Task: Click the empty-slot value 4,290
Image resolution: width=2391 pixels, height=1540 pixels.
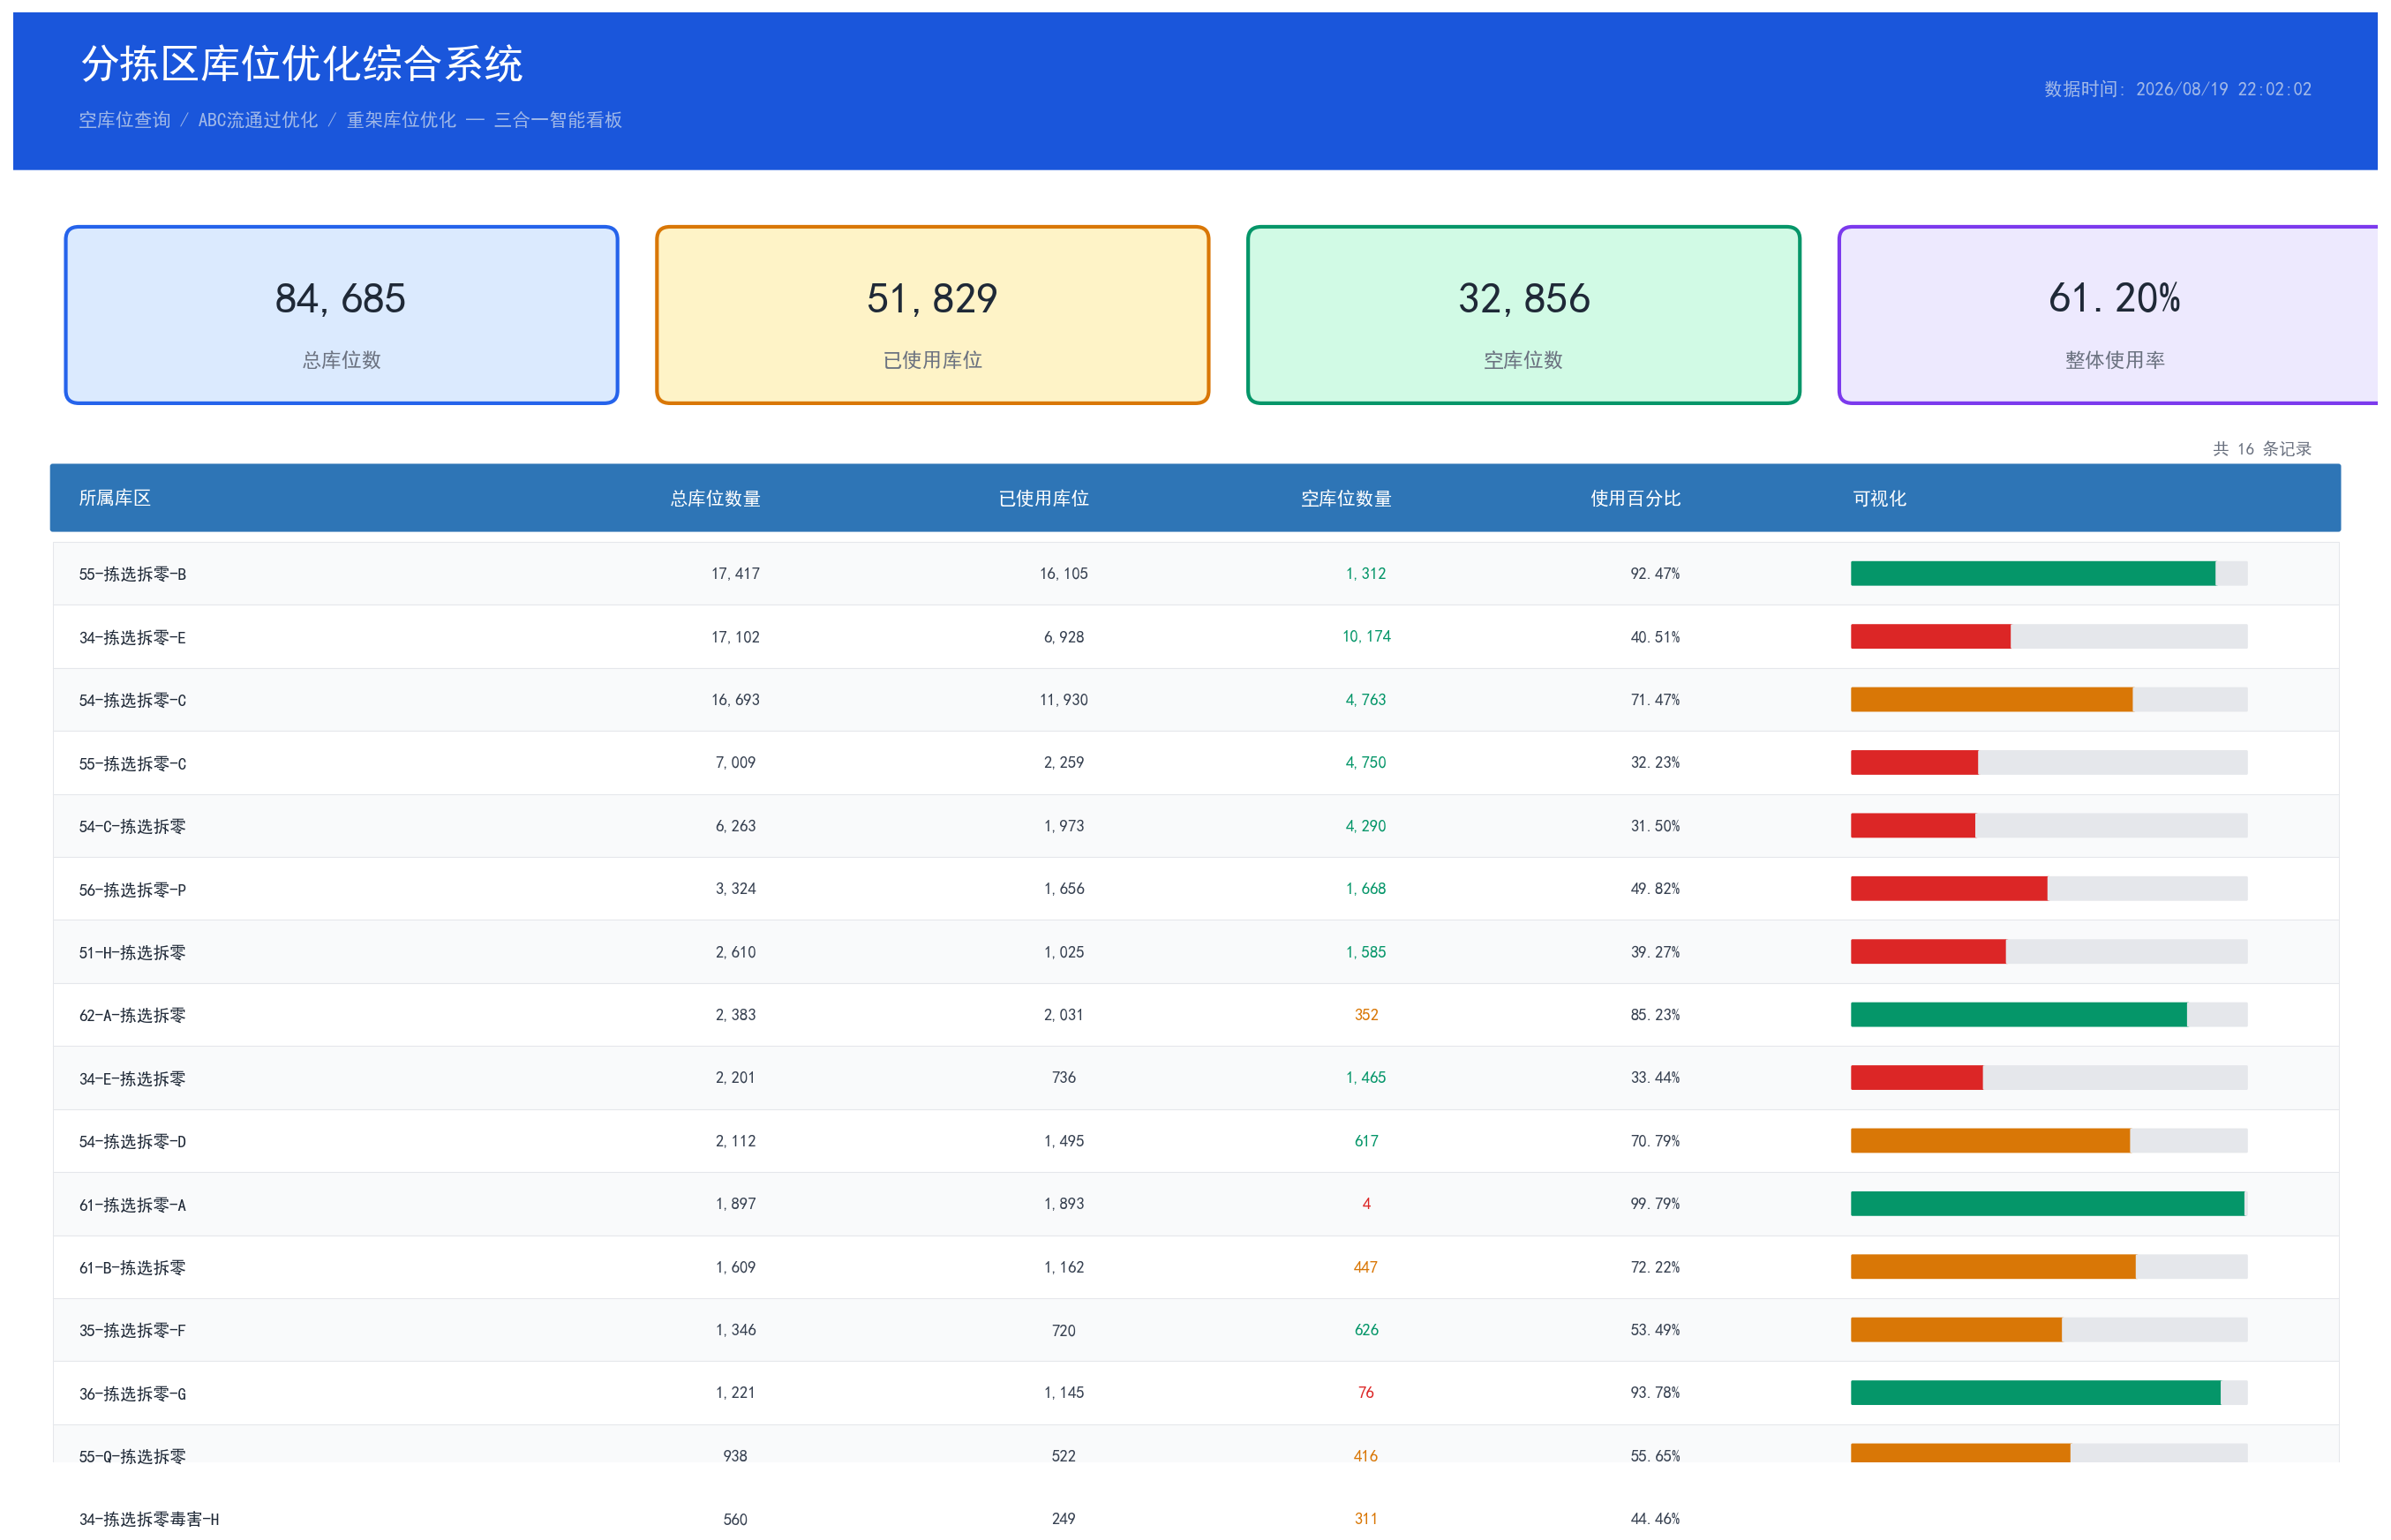Action: pos(1365,825)
